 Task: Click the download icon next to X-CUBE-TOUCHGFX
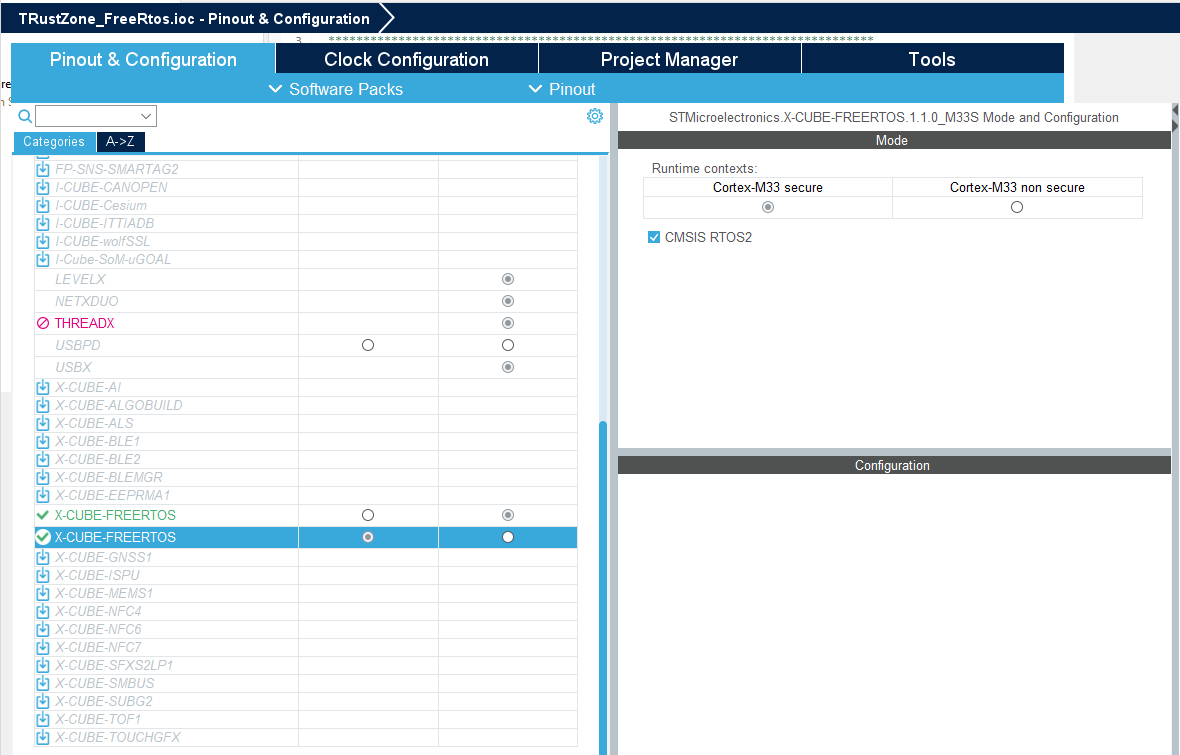point(42,736)
